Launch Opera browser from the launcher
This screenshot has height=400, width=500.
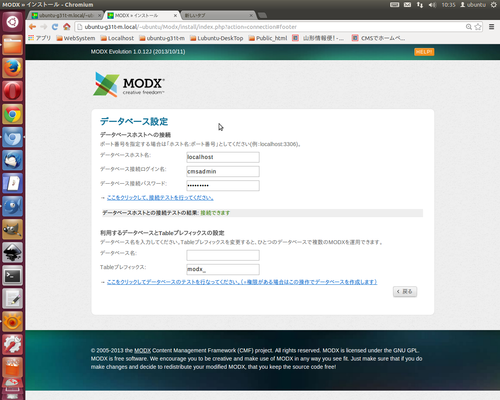(x=12, y=91)
